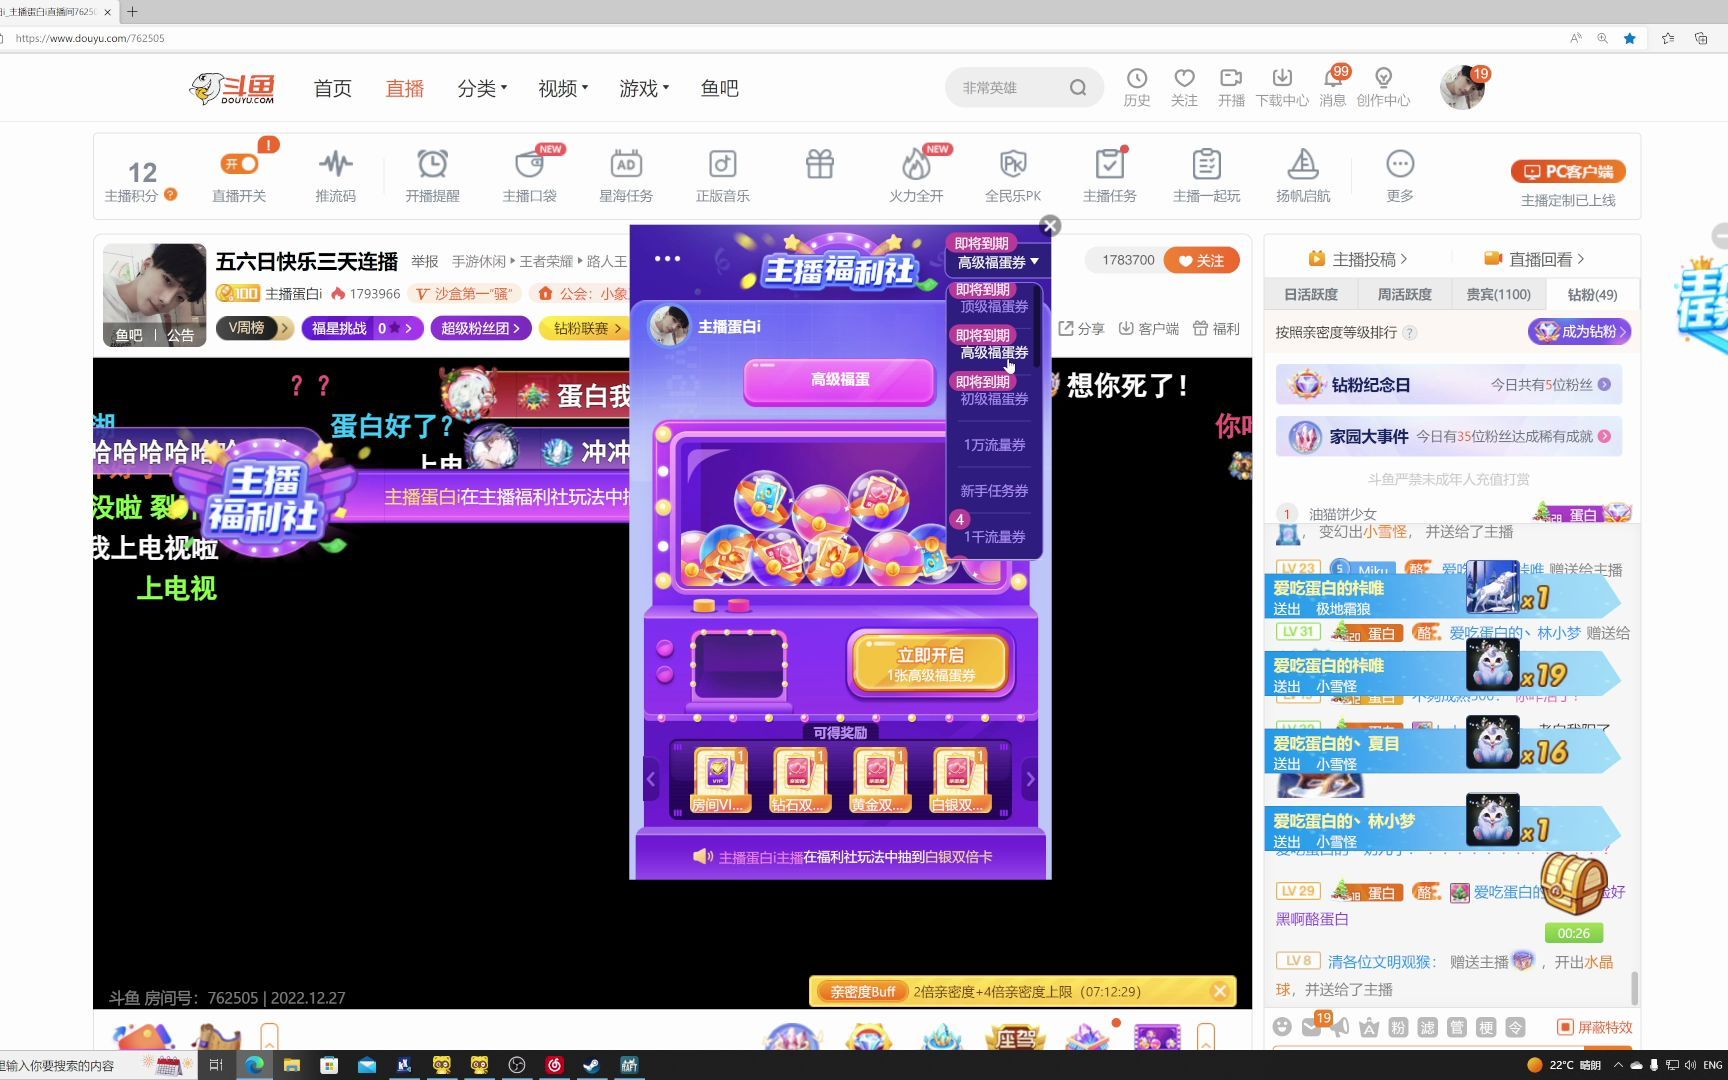Switch to 日活跃度 tab
This screenshot has width=1728, height=1080.
pyautogui.click(x=1311, y=294)
